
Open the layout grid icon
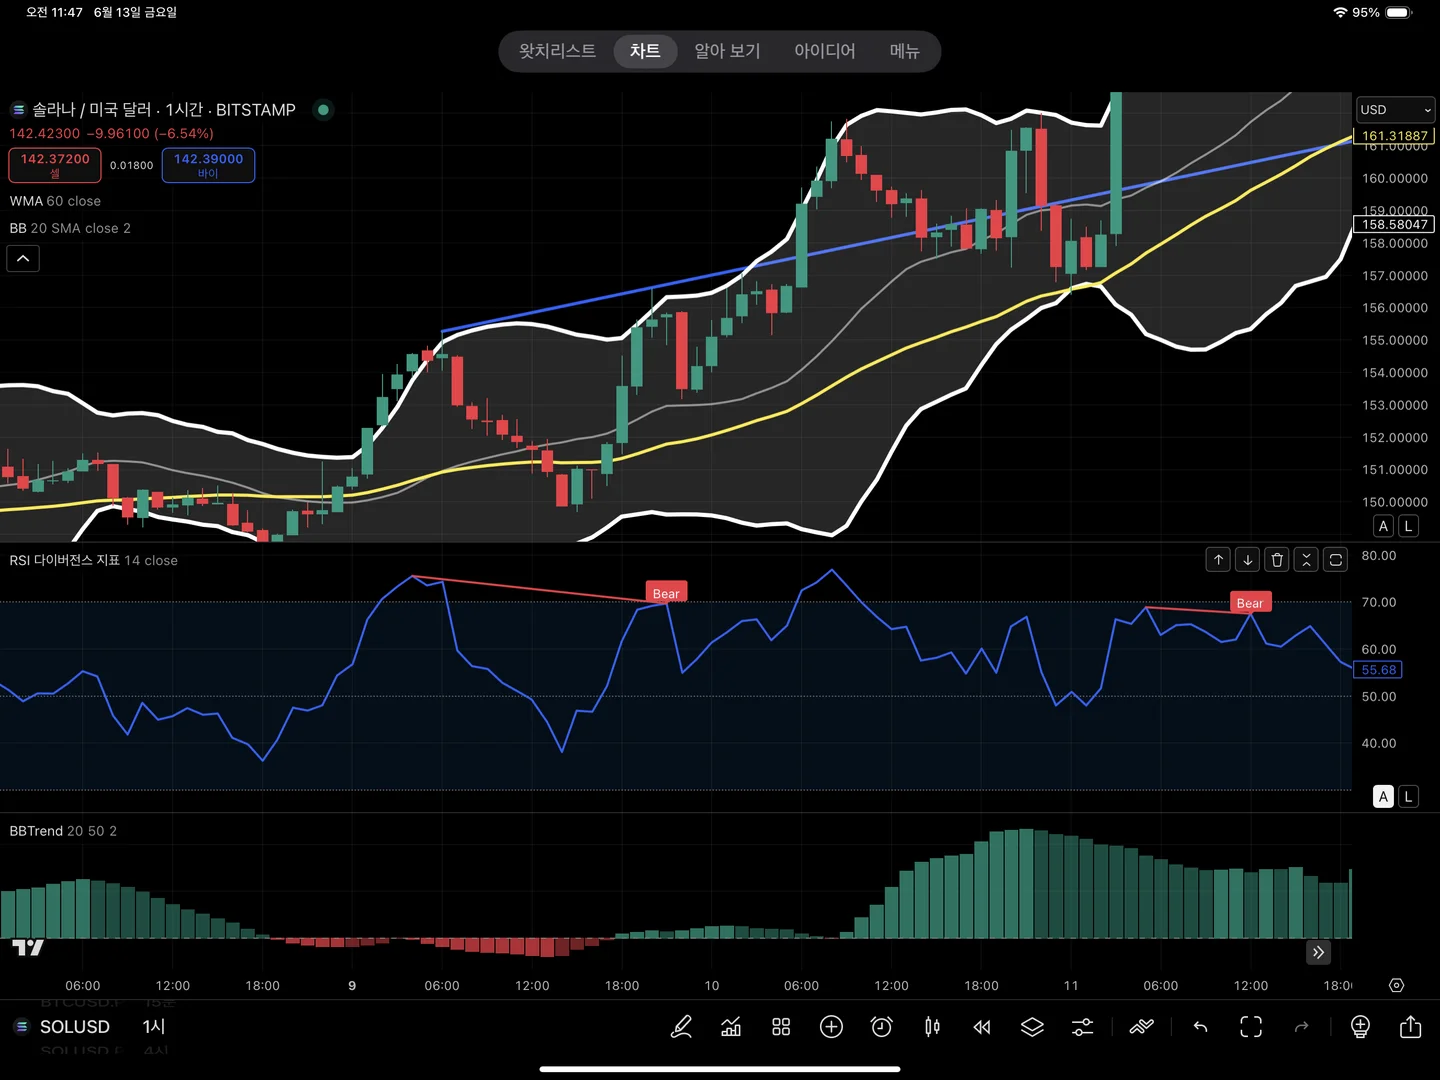pos(781,1027)
